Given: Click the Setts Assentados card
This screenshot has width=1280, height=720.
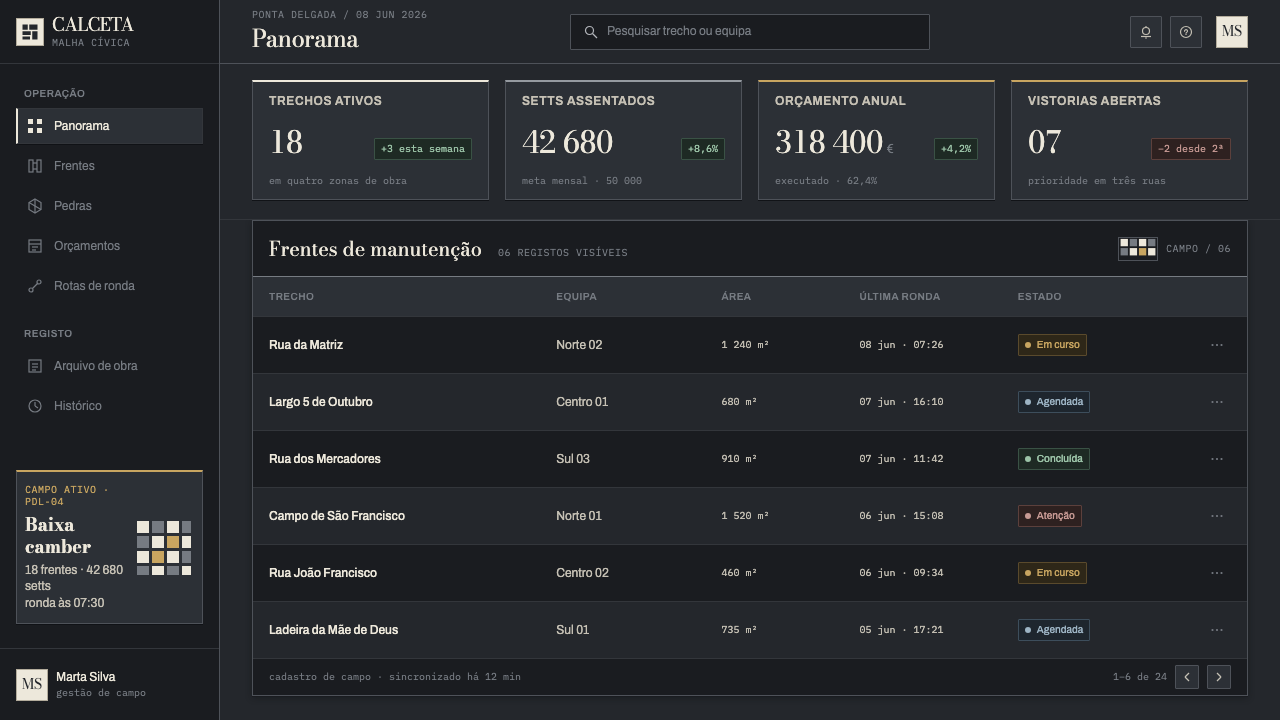Looking at the screenshot, I should pyautogui.click(x=623, y=140).
